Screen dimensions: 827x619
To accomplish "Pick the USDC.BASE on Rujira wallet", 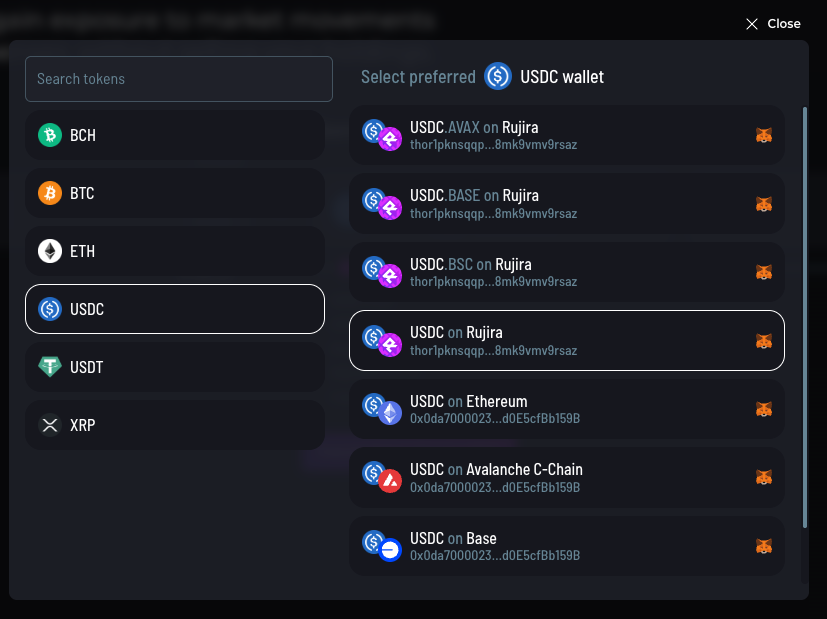I will point(566,203).
